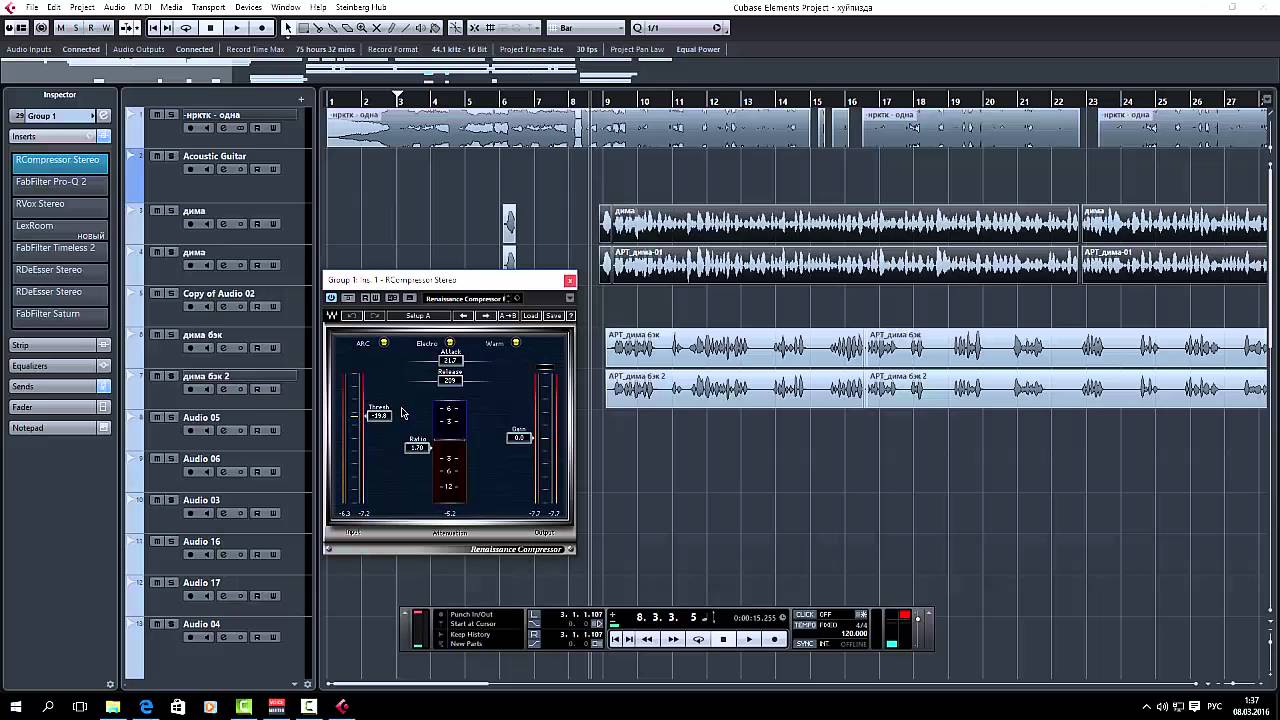
Task: Toggle the Electro behavior button
Action: coord(450,344)
